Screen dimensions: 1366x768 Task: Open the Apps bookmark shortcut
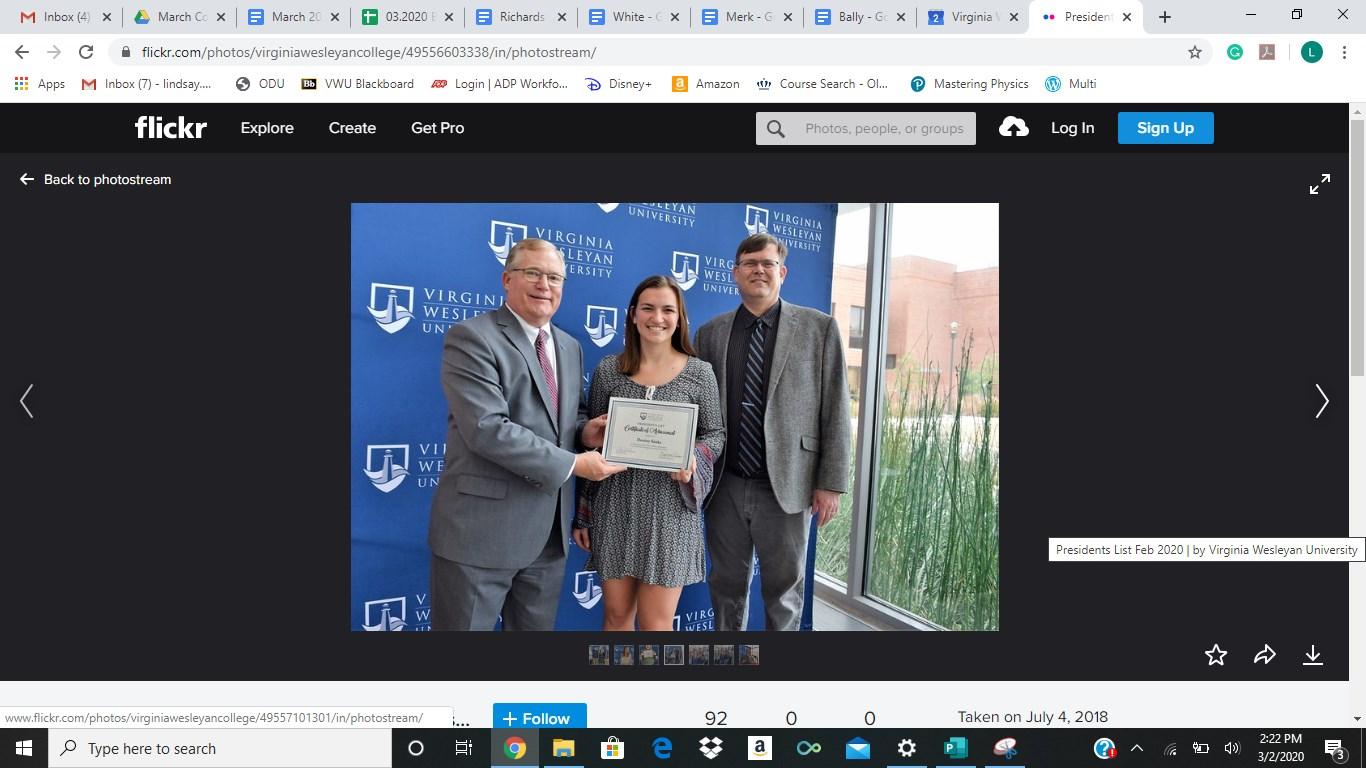pos(40,84)
